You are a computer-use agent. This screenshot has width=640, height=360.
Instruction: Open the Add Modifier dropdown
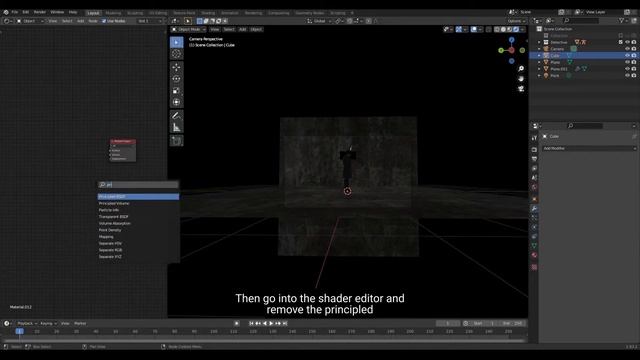(589, 148)
